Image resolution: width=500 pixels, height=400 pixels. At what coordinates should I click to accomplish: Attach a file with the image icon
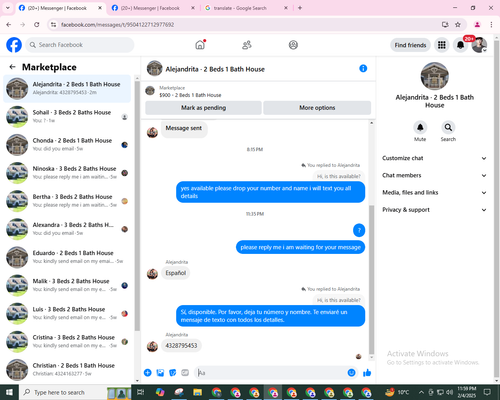tap(160, 373)
